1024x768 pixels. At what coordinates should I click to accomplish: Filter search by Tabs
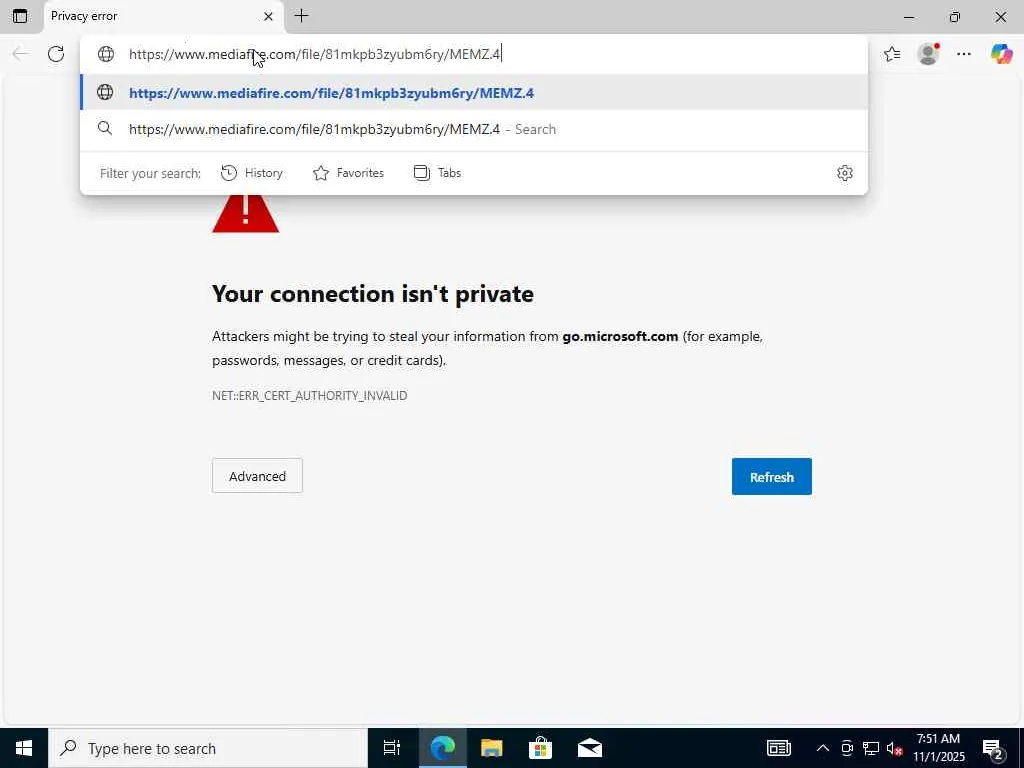click(x=438, y=173)
